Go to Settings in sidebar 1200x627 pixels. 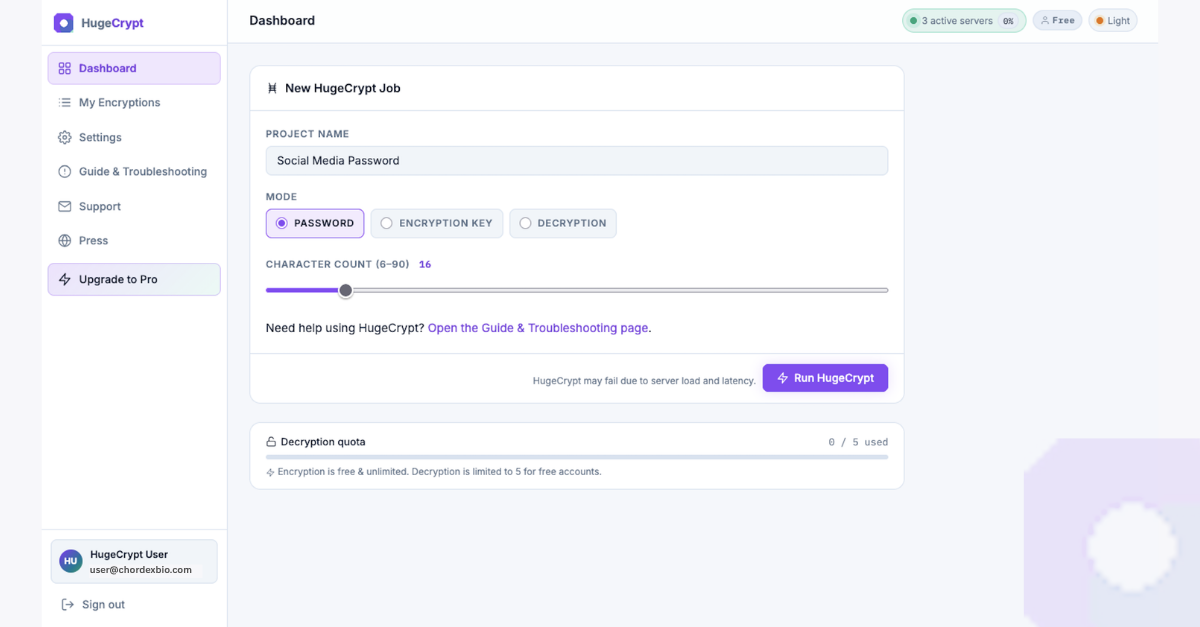134,137
